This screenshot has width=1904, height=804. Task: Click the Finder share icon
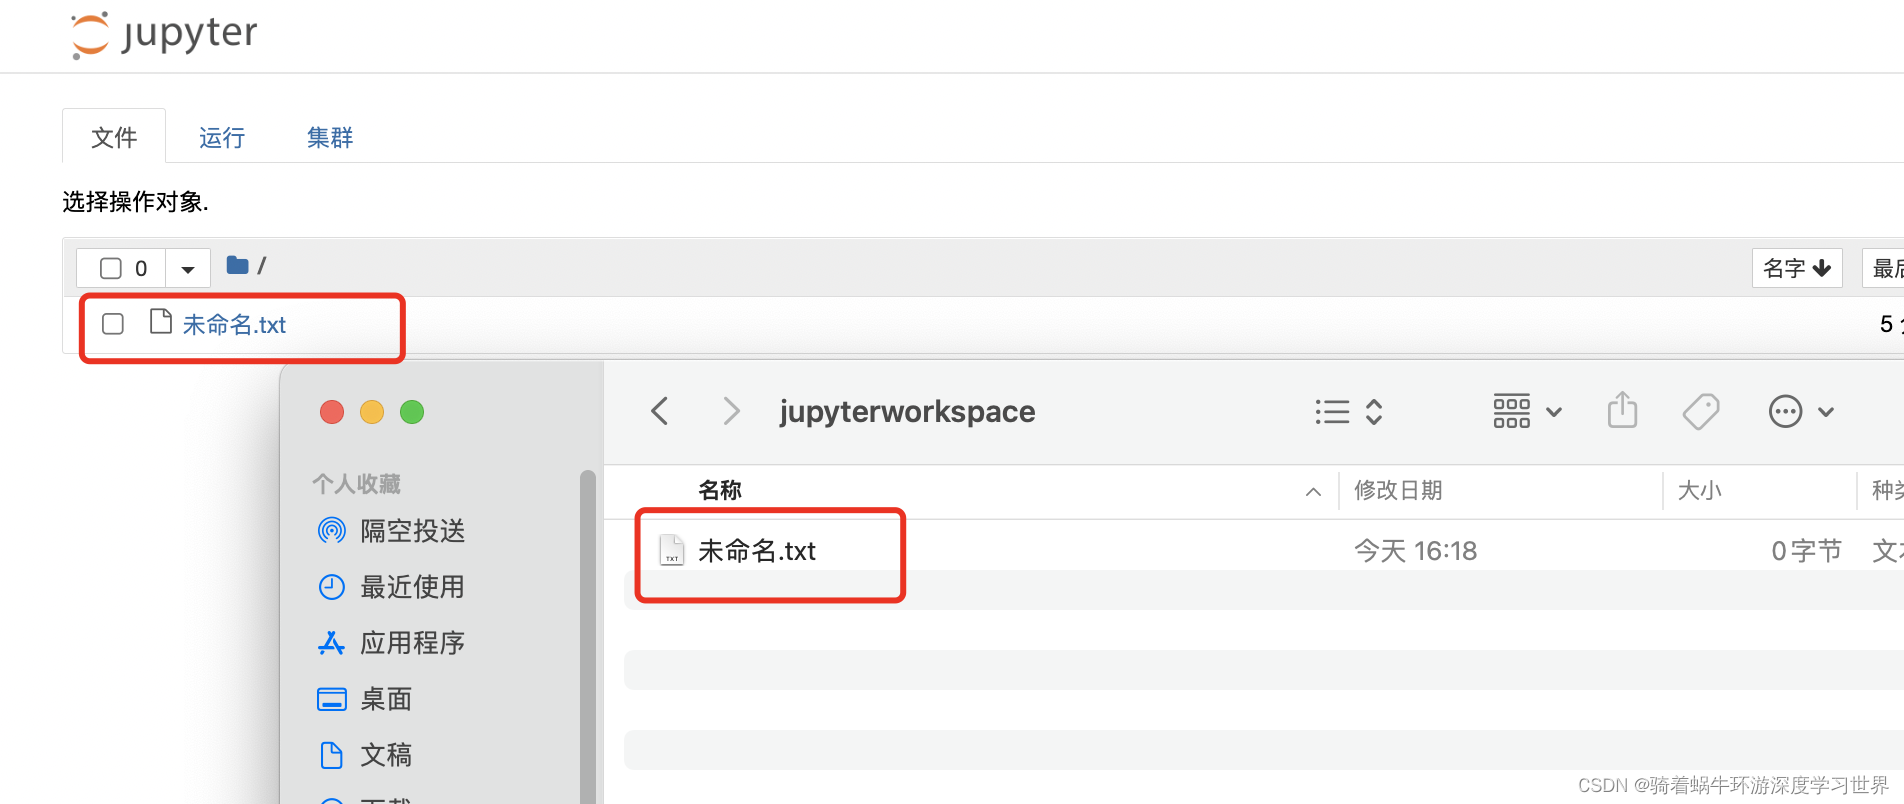pyautogui.click(x=1622, y=410)
